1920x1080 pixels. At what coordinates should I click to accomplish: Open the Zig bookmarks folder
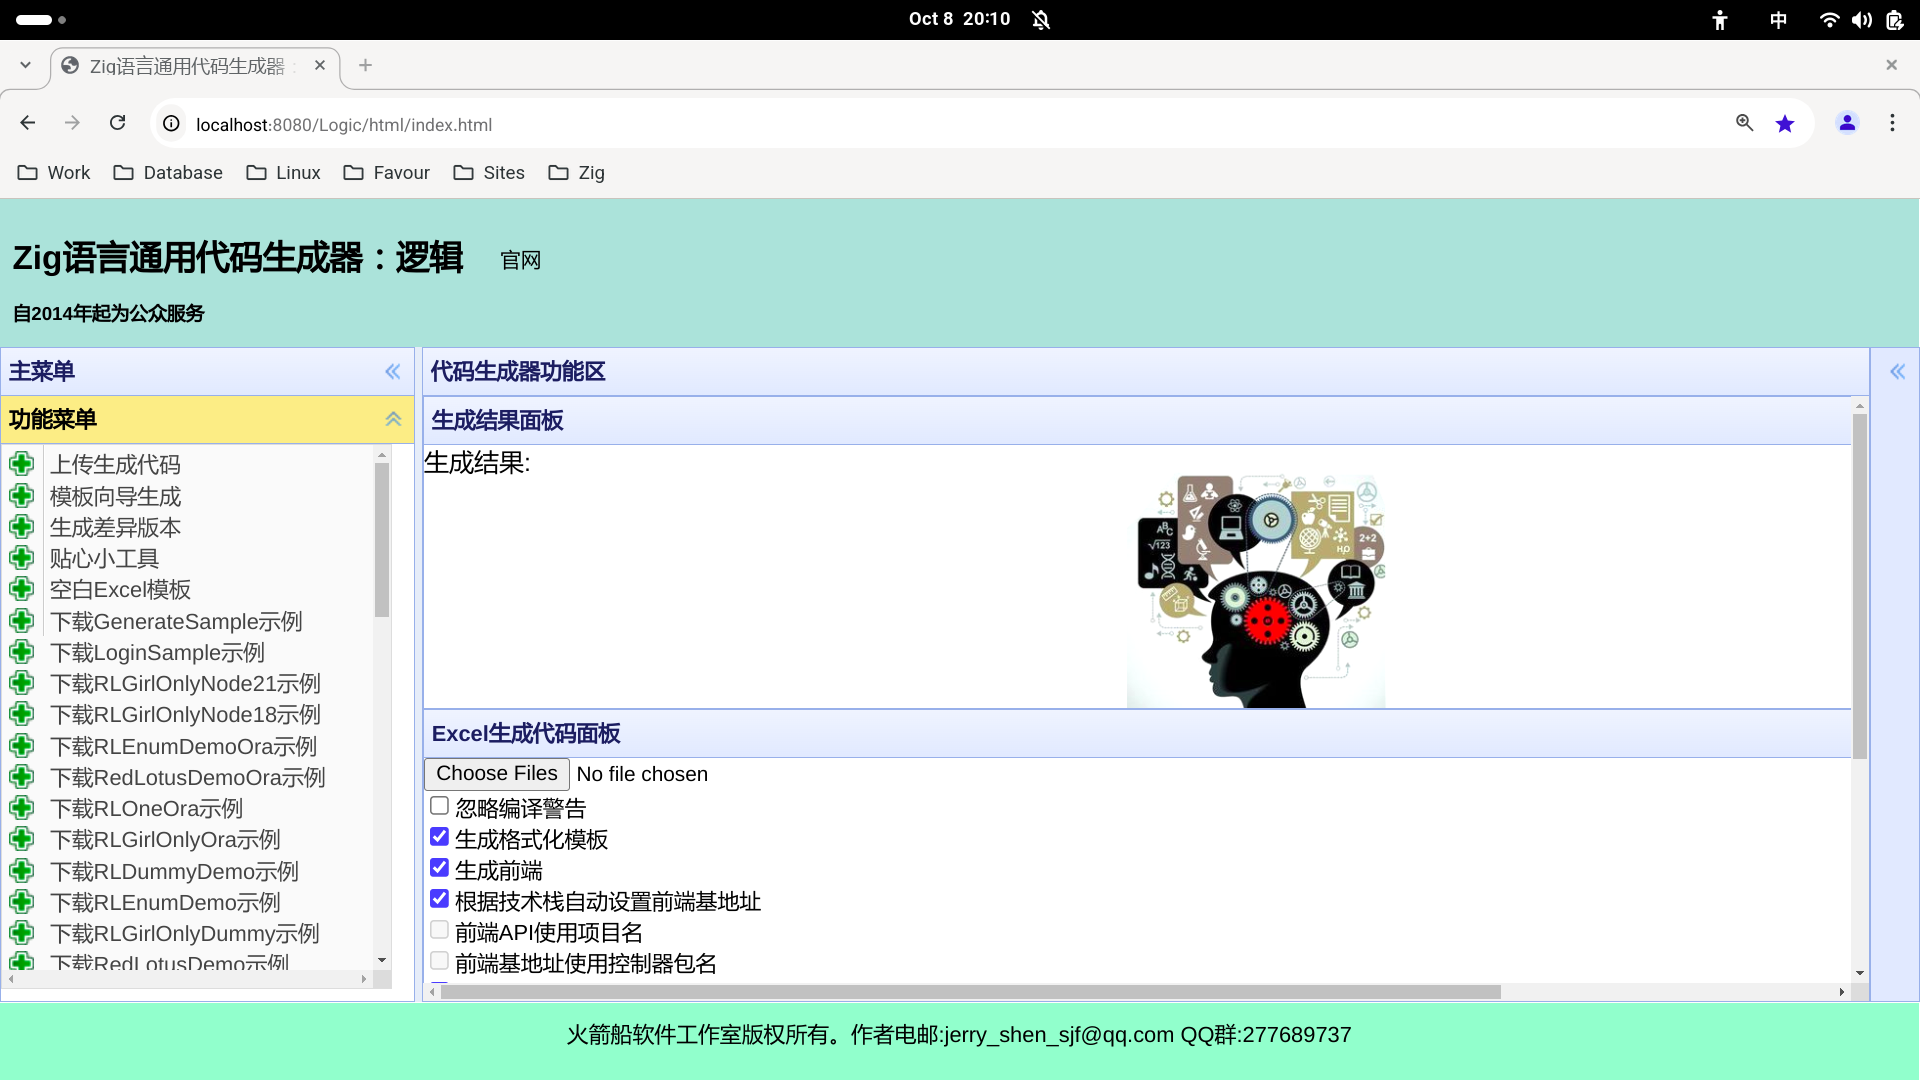coord(577,172)
